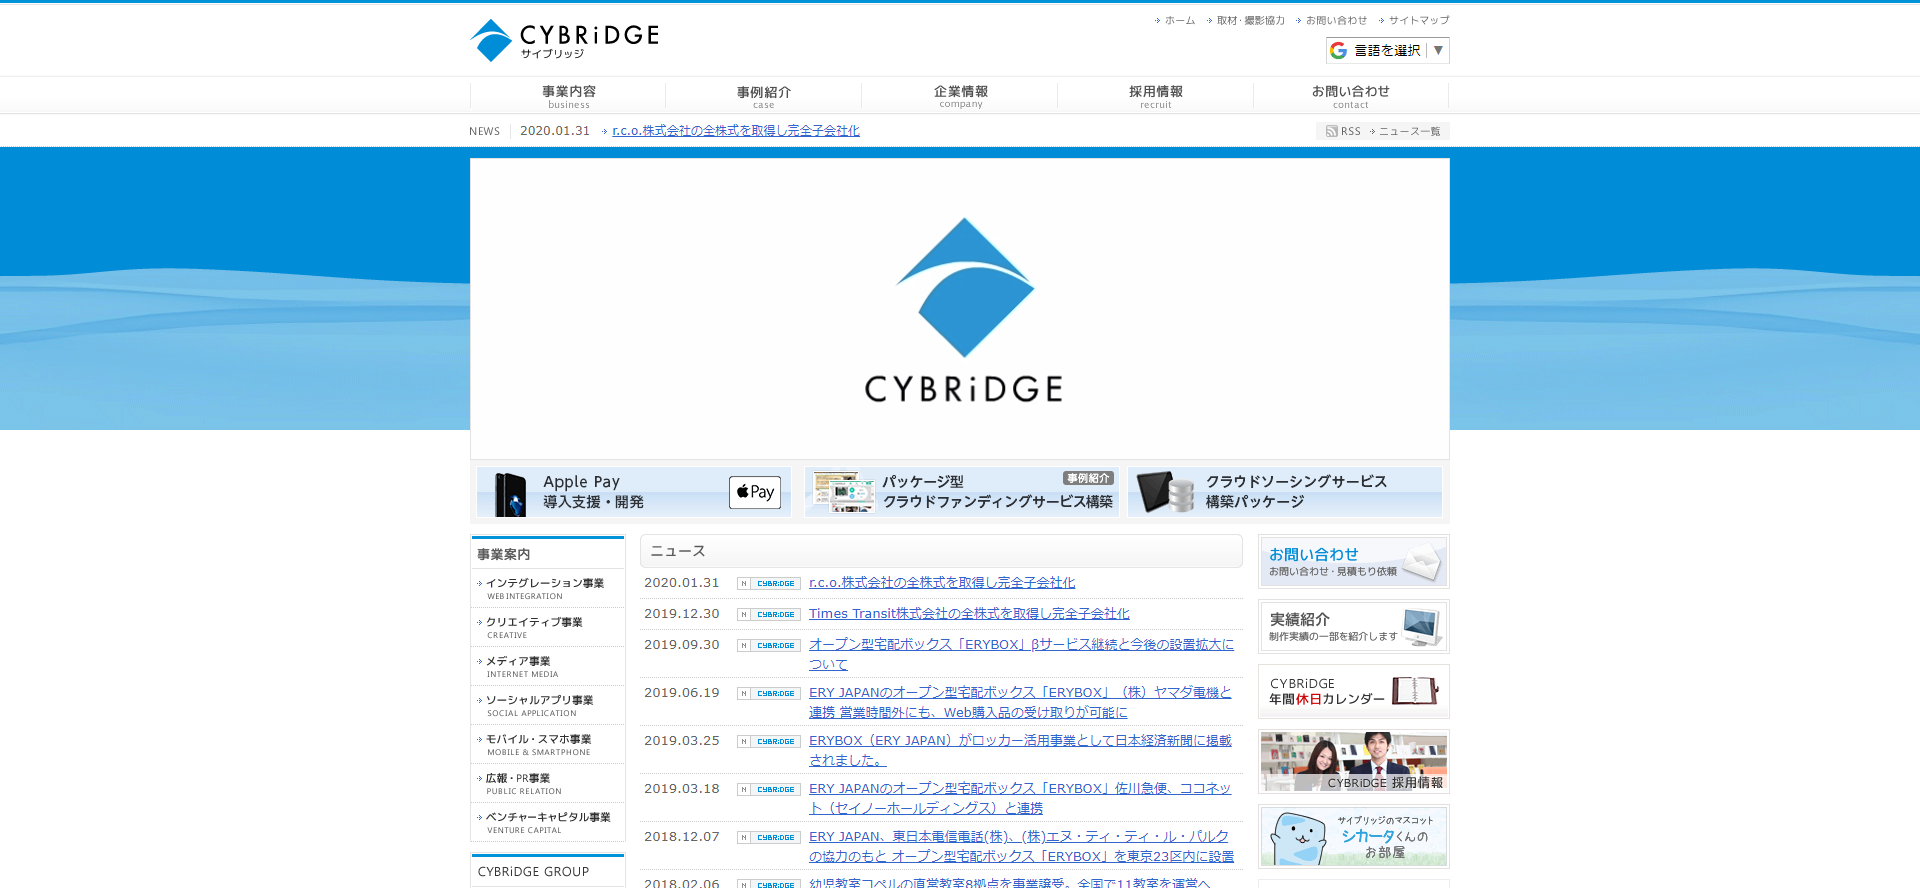
Task: Select メディア事業 in sidebar
Action: tap(547, 666)
